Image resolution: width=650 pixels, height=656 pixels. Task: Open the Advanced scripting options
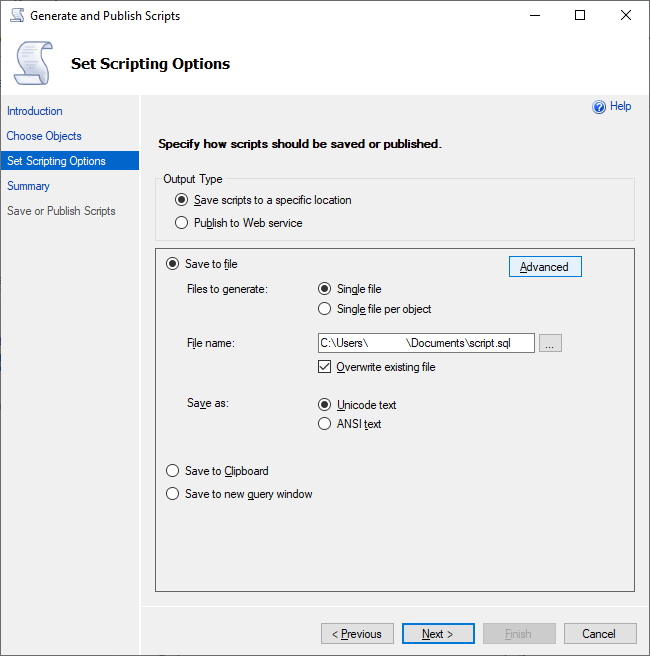pos(545,267)
